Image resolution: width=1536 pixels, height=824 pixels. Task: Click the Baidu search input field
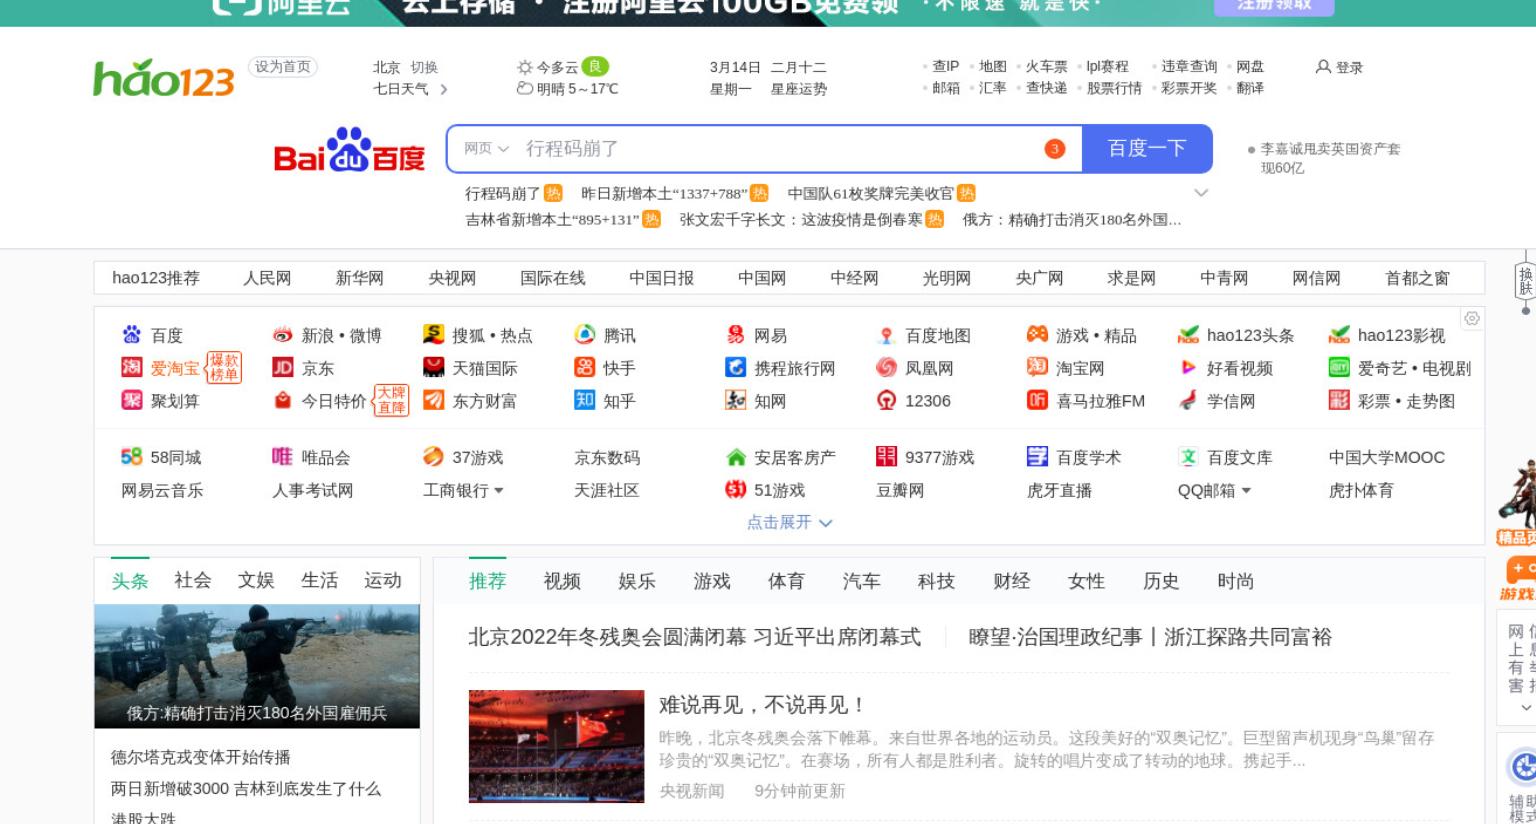tap(764, 149)
